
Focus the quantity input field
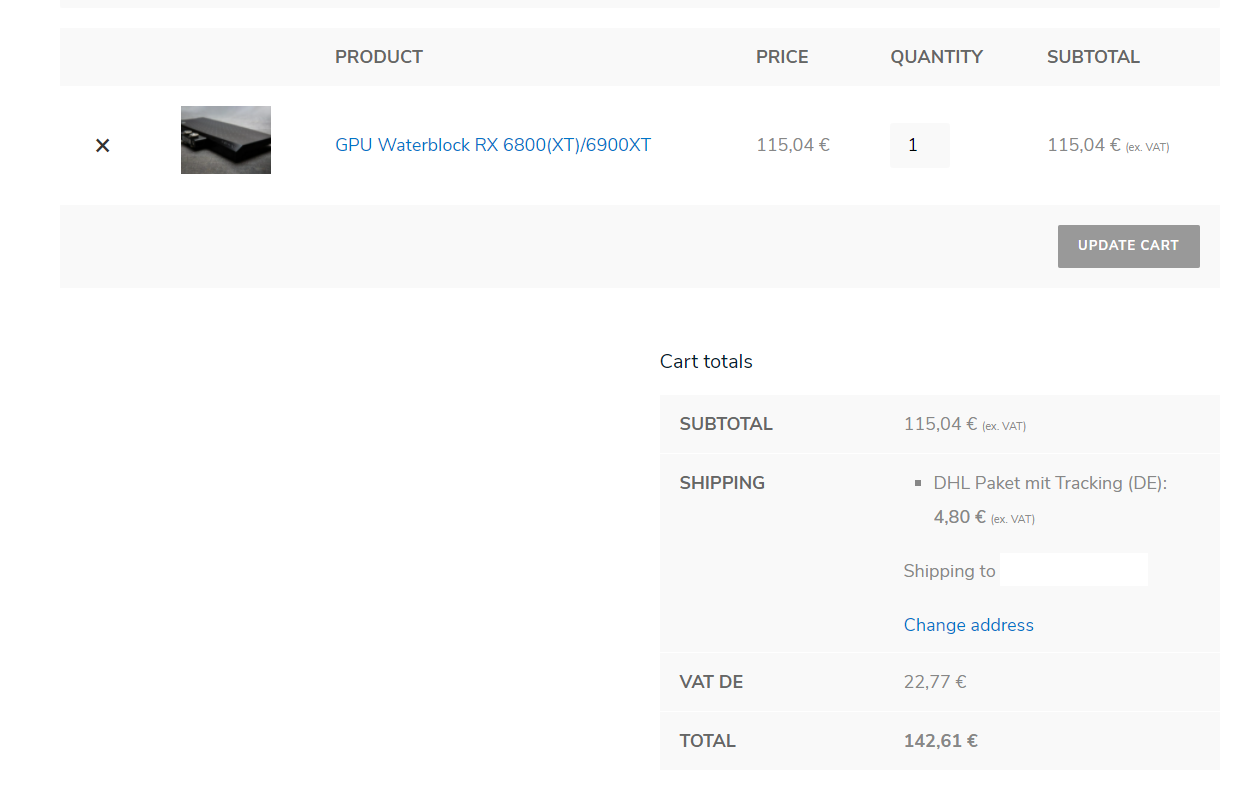[x=919, y=145]
